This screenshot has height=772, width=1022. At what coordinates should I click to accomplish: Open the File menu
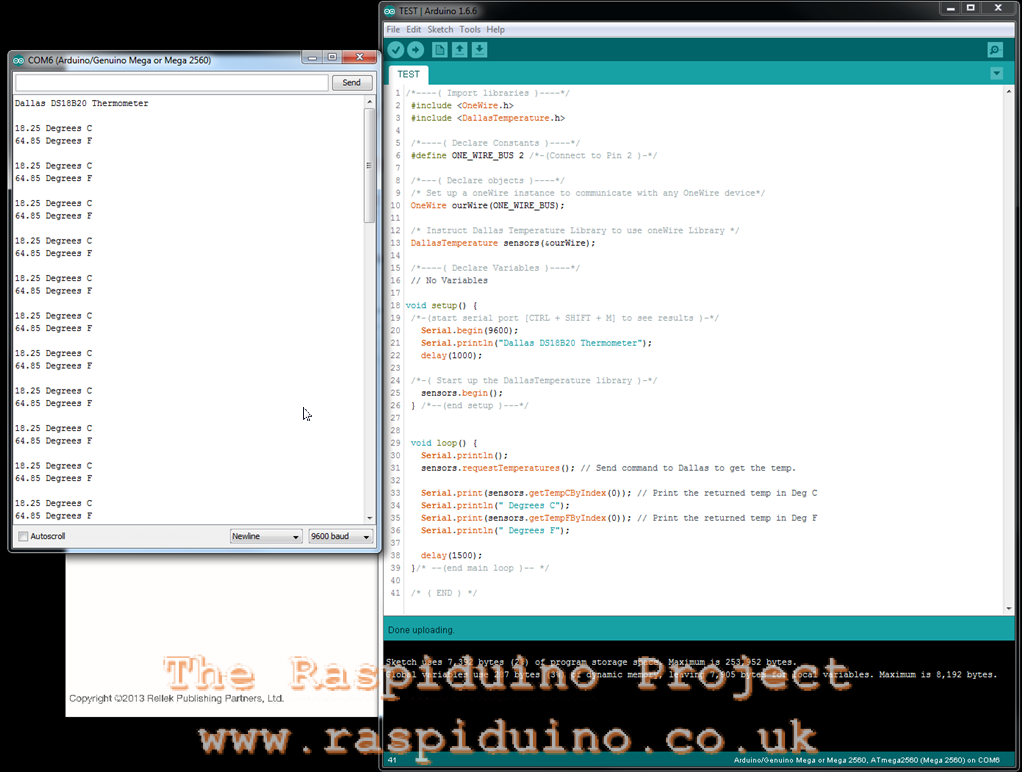click(x=393, y=29)
